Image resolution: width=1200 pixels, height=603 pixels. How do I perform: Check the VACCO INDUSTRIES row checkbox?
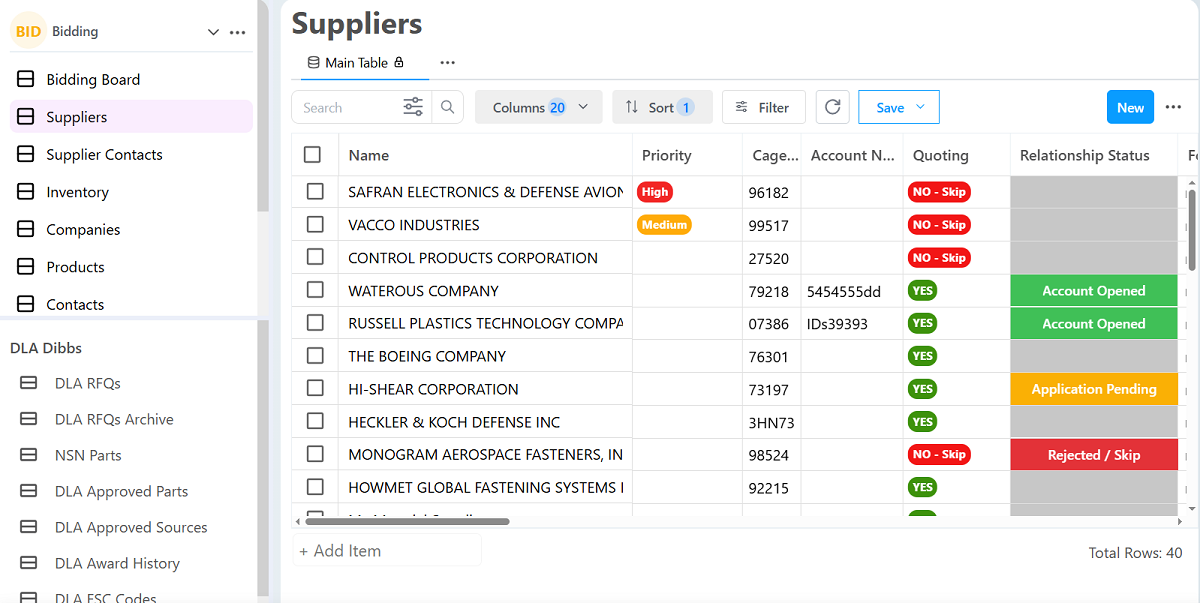pos(315,224)
